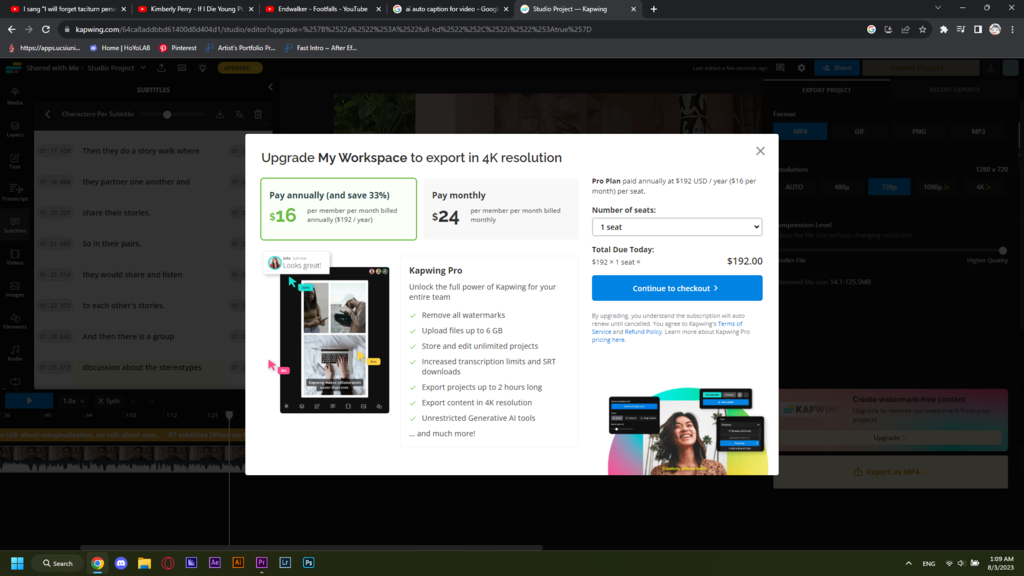Click lightbulb icon in editor header
This screenshot has width=1024, height=576.
[x=202, y=68]
